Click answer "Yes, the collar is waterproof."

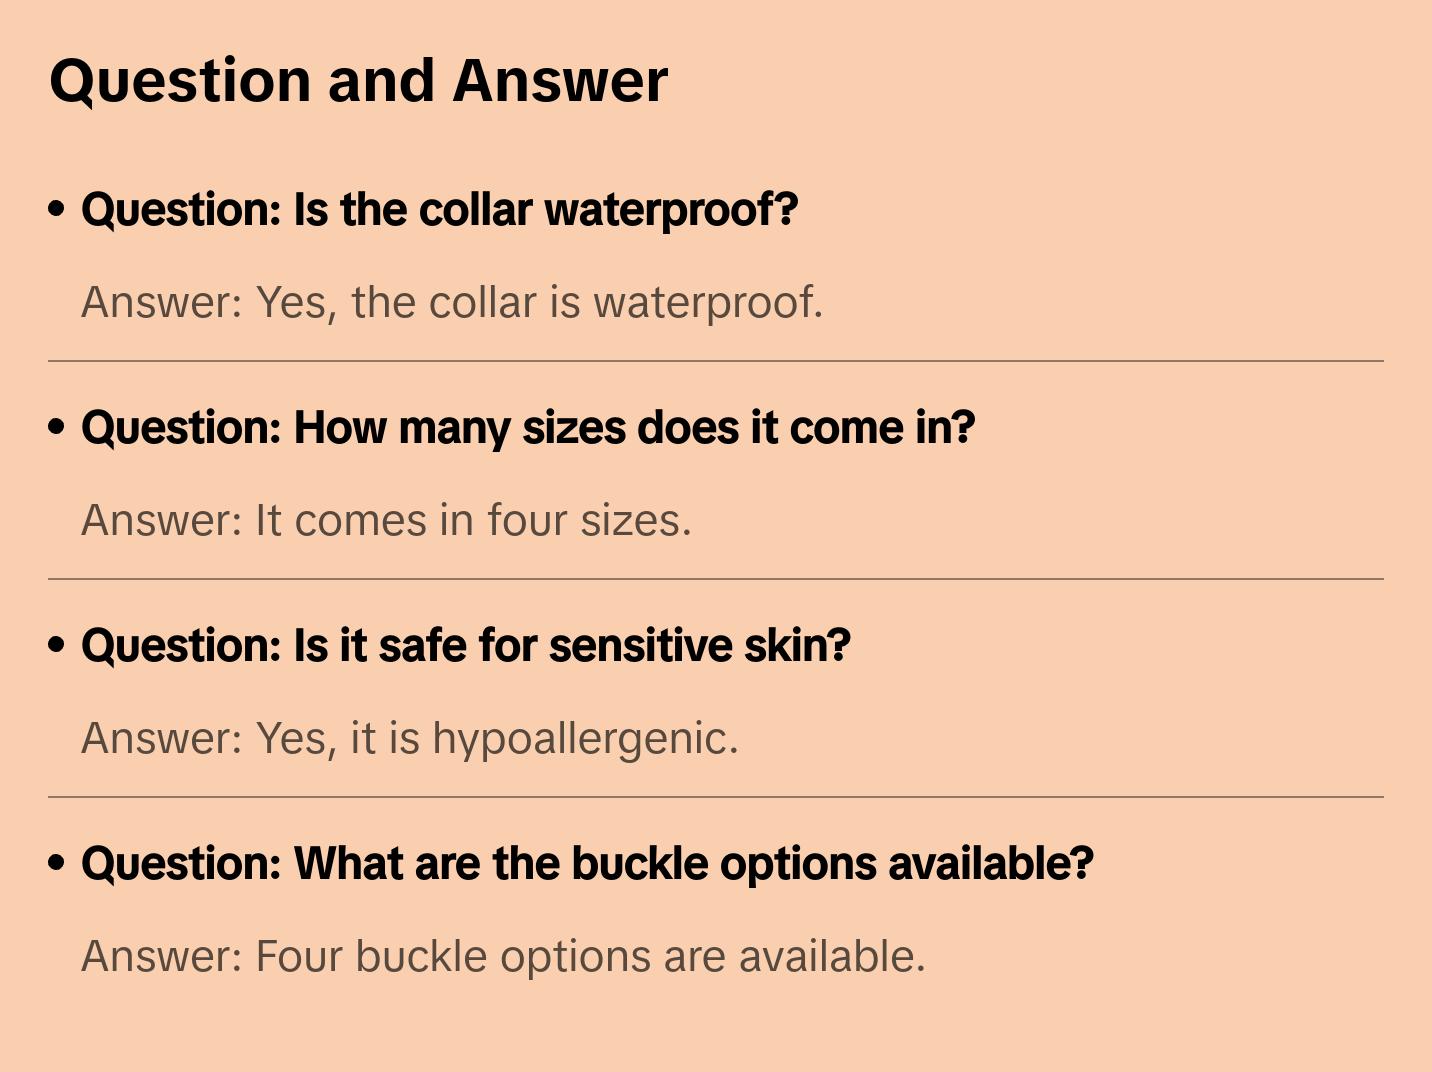[x=452, y=302]
